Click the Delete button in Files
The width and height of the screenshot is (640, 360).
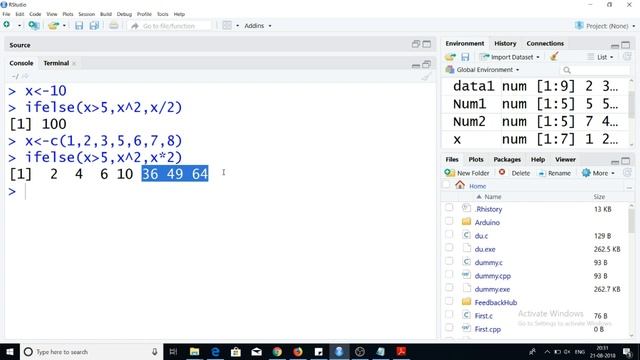click(514, 173)
